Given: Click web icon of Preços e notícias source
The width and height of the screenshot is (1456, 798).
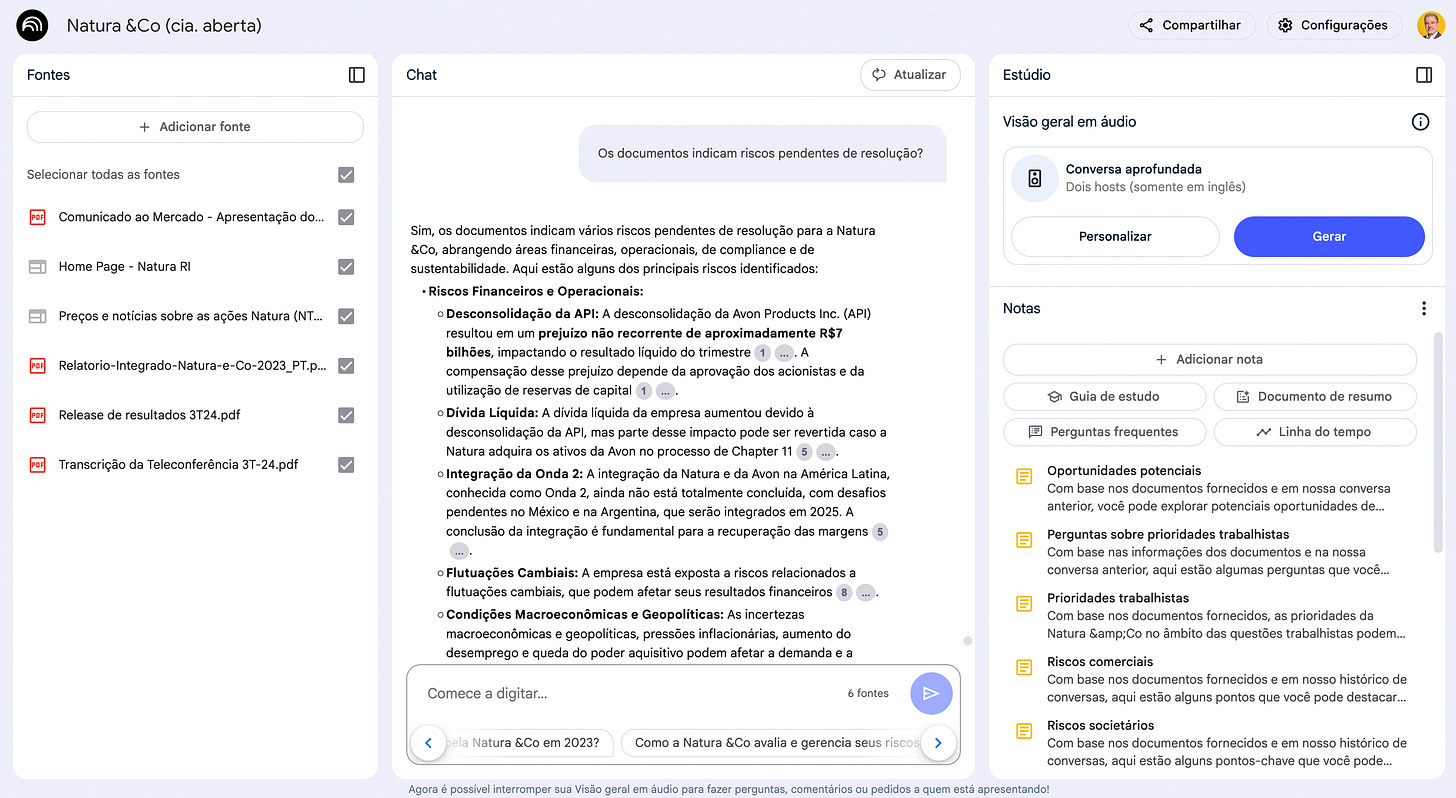Looking at the screenshot, I should coord(37,316).
